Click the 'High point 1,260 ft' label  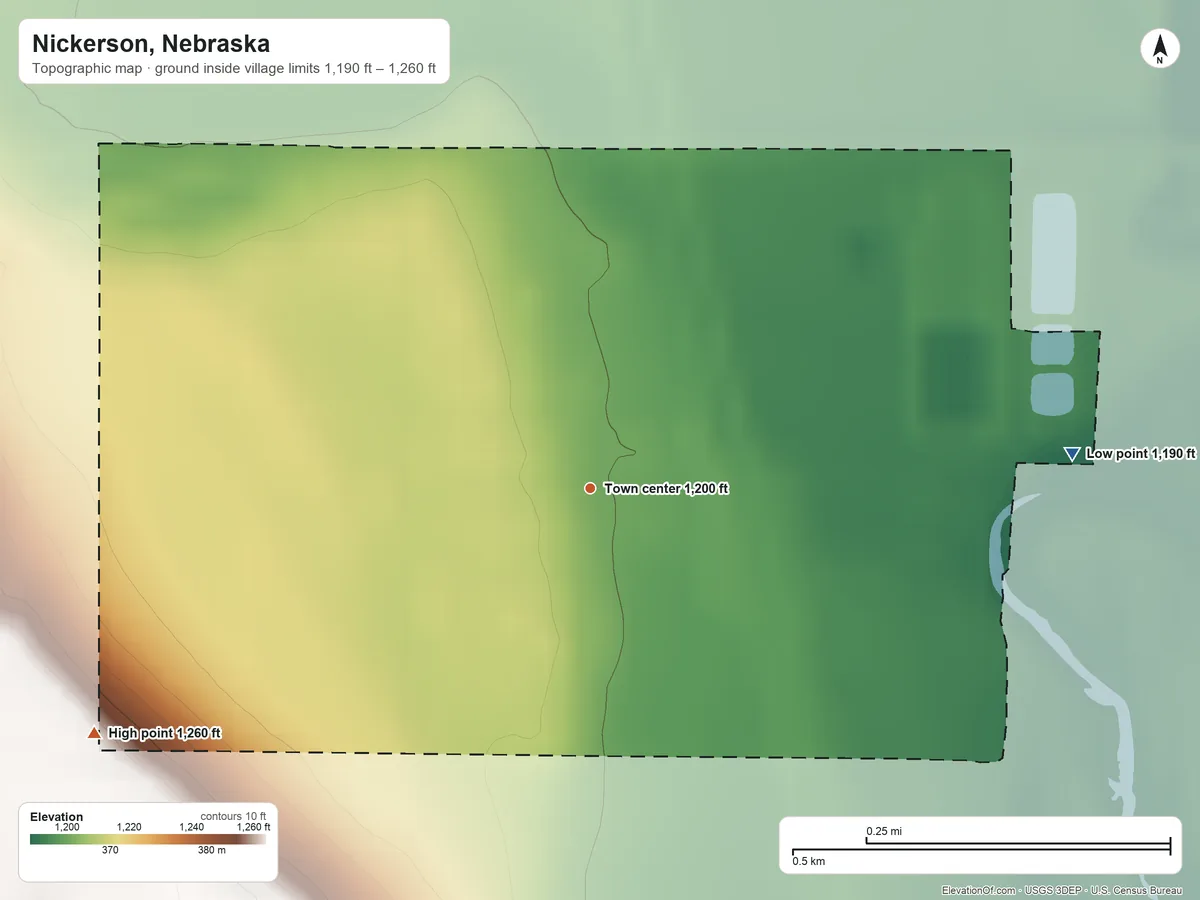(165, 733)
